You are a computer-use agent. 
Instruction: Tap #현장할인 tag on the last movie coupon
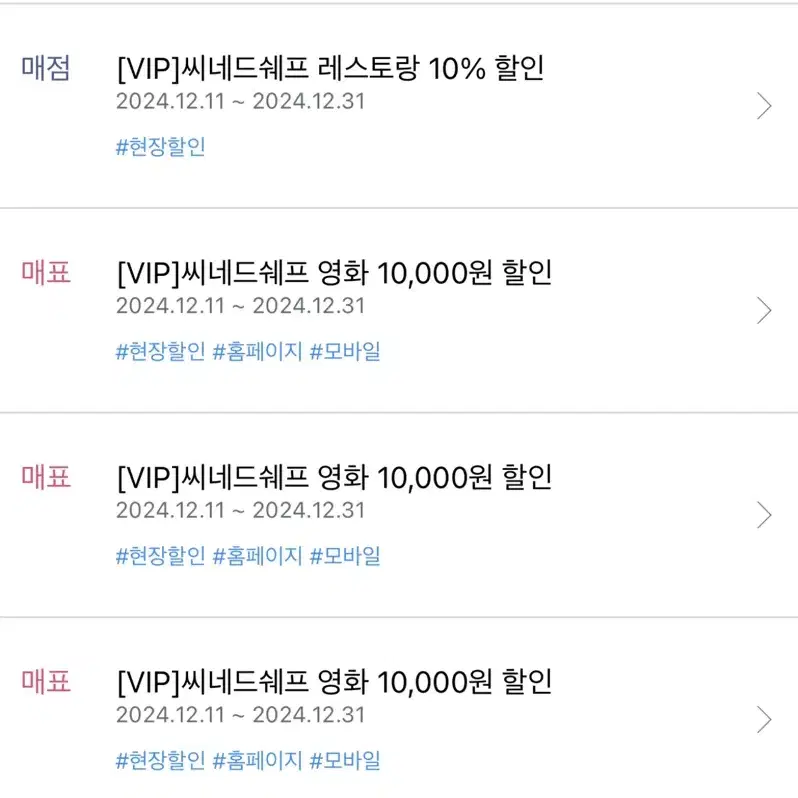tap(160, 761)
